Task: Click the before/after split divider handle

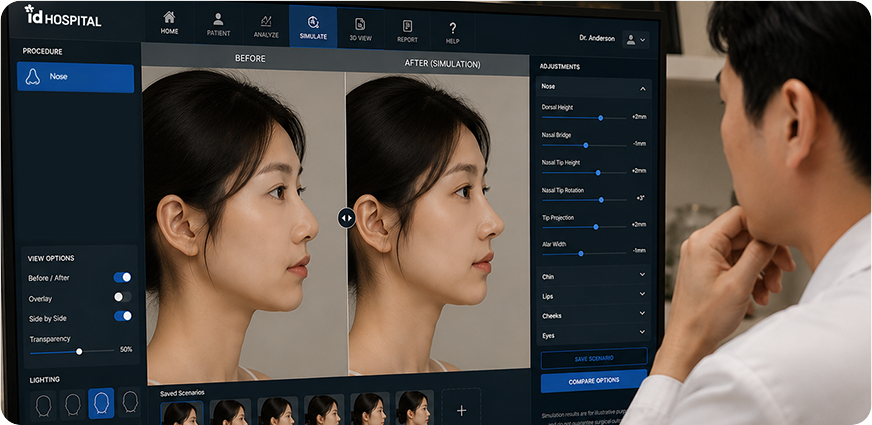Action: tap(346, 218)
